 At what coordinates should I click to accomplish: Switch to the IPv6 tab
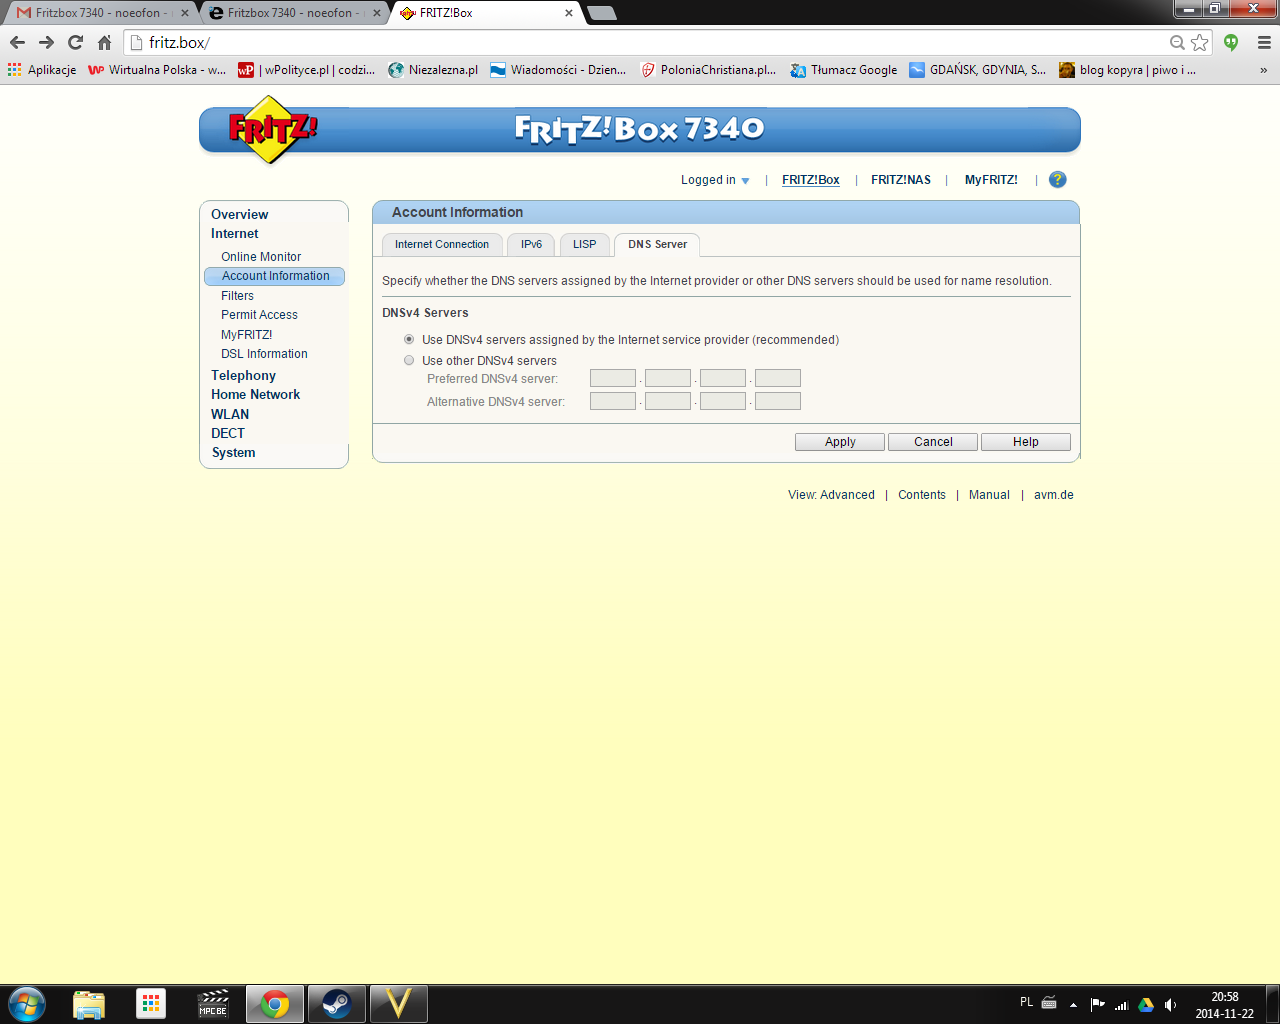coord(531,245)
